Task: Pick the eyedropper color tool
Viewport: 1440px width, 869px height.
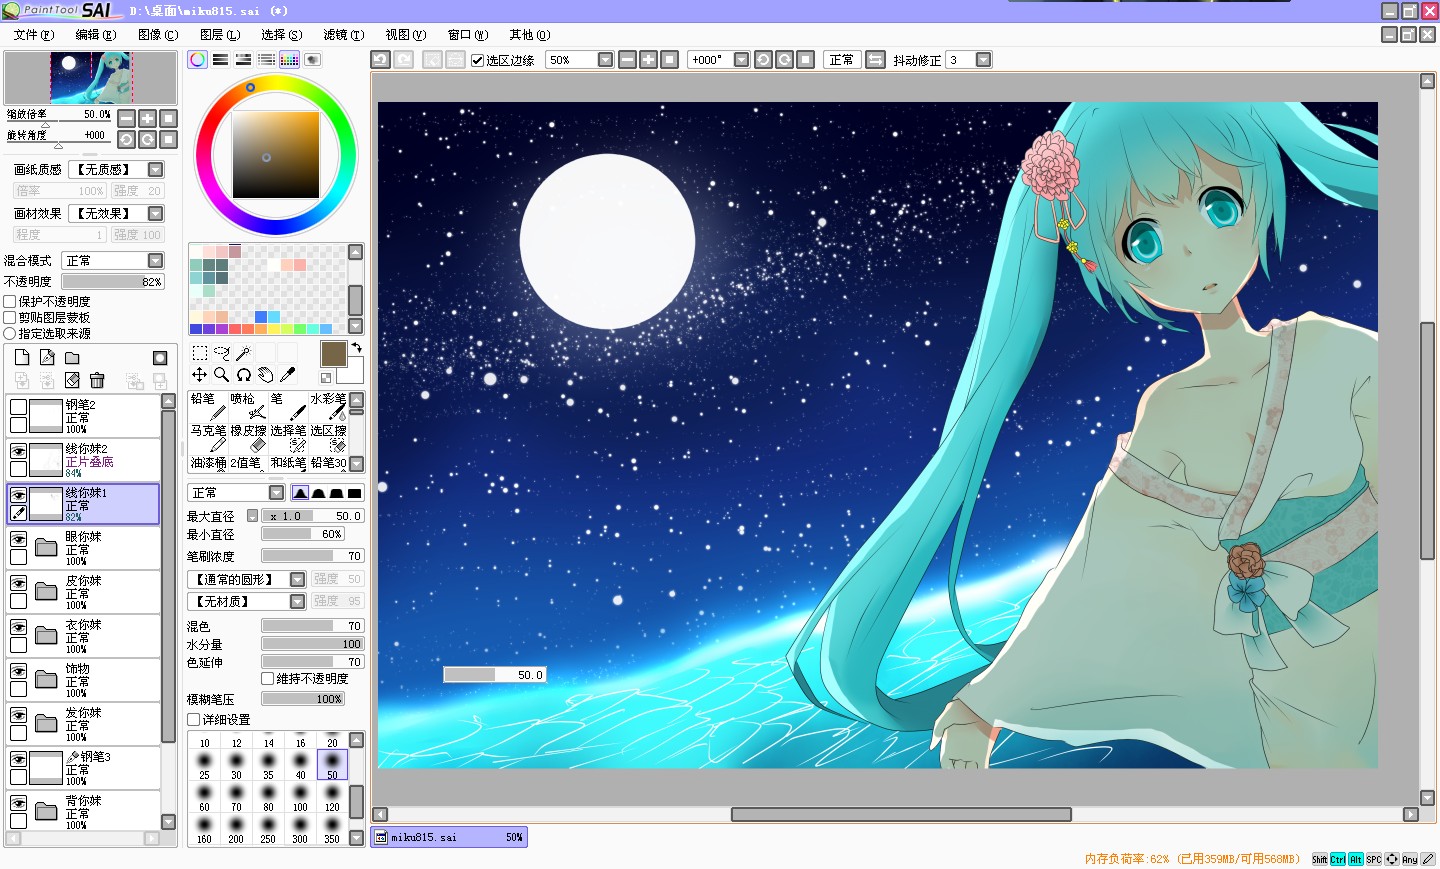Action: coord(288,375)
